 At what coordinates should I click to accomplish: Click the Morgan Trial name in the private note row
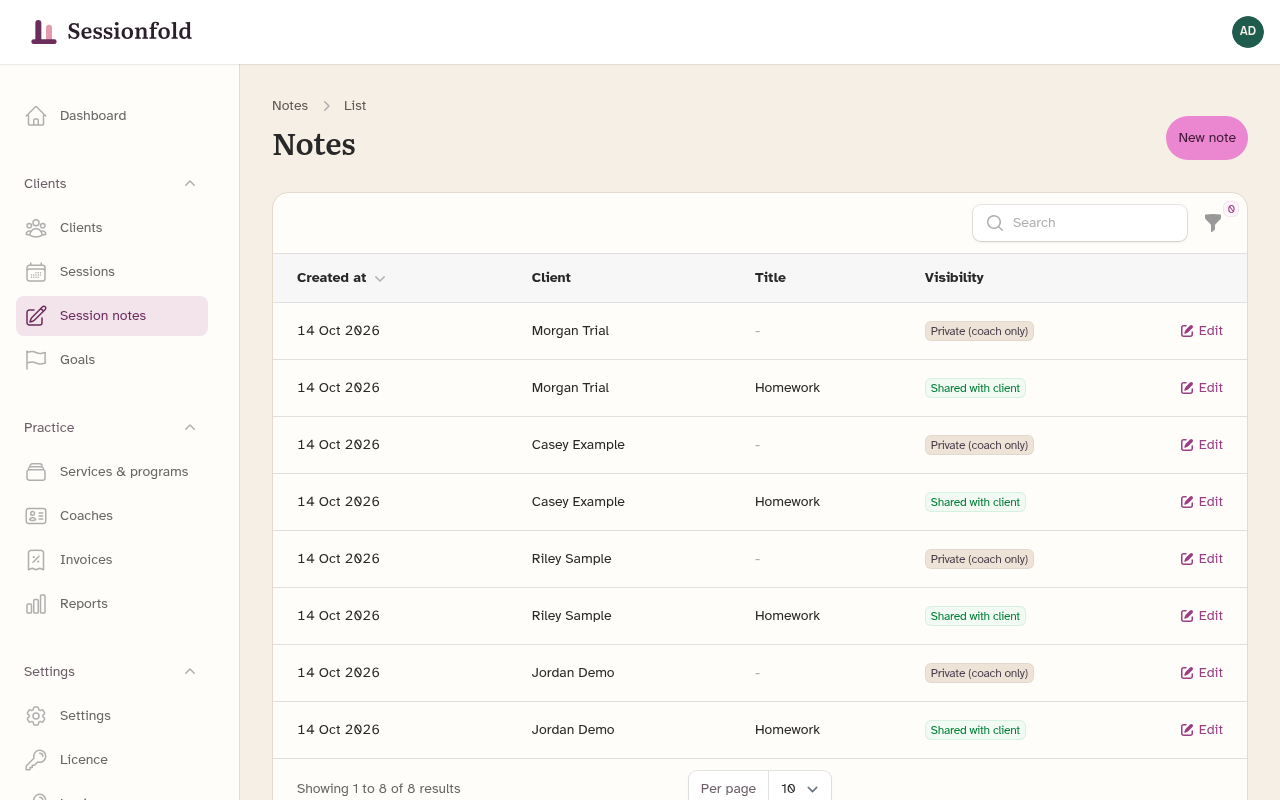[570, 331]
